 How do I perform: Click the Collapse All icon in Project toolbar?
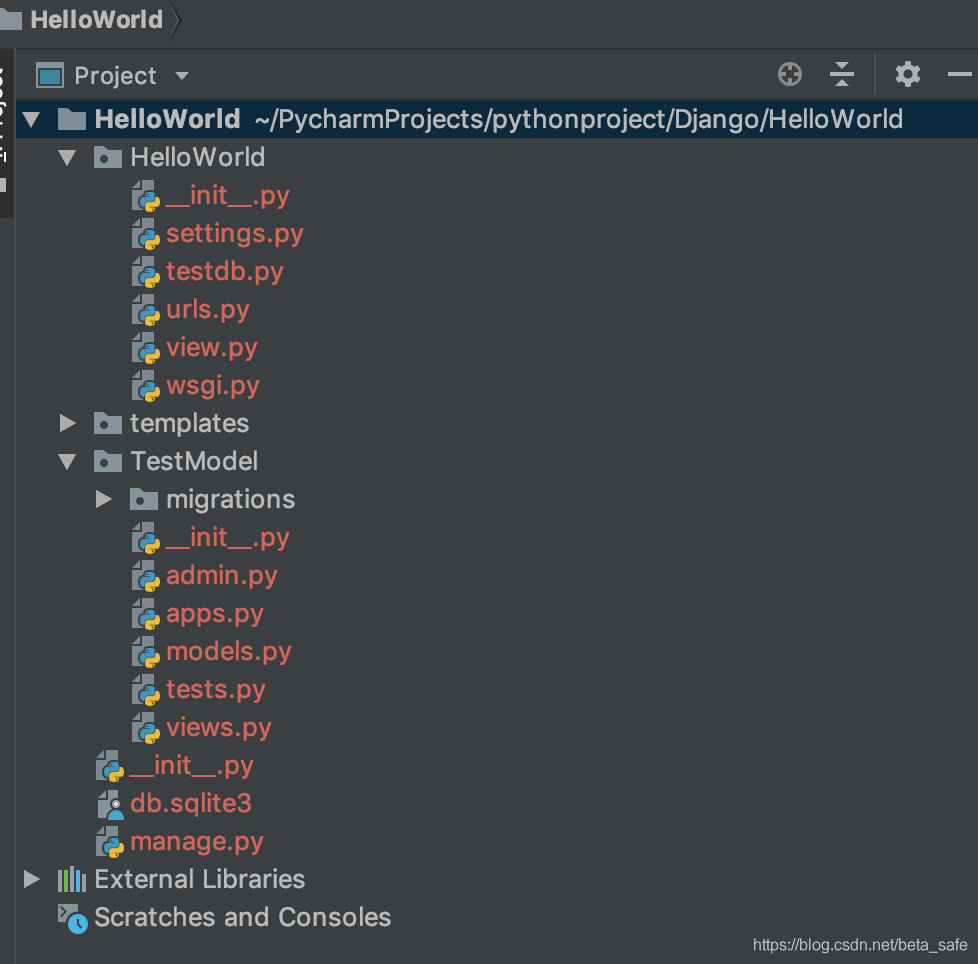tap(841, 74)
